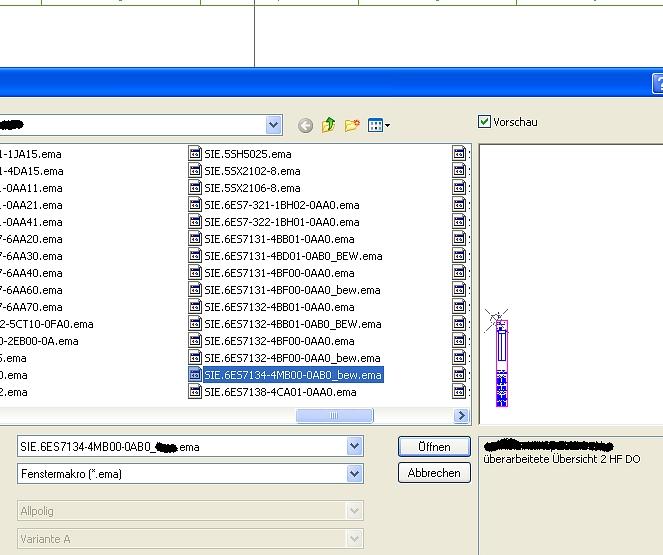Click icon of SIE.6ES7132-4BF00-0AA0_bew.ema

pos(195,358)
